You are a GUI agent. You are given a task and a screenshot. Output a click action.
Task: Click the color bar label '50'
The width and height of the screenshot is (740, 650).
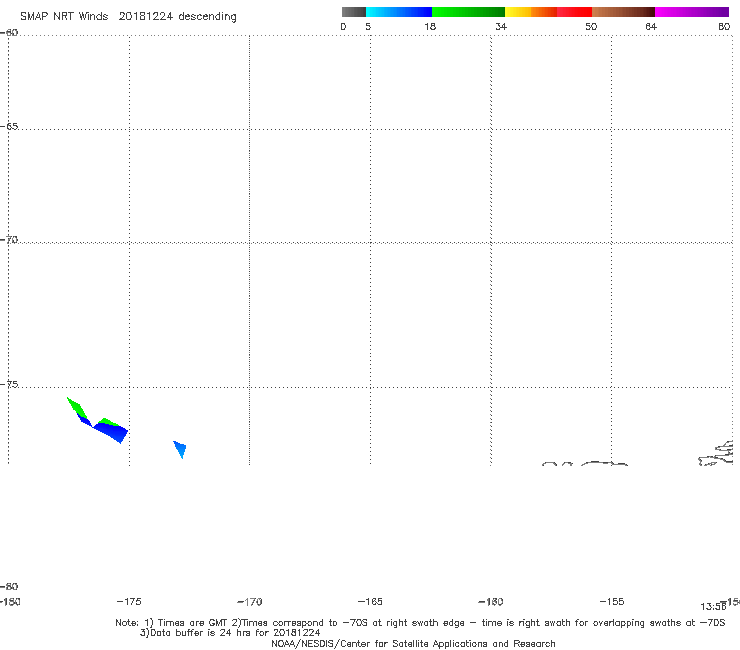pyautogui.click(x=591, y=26)
